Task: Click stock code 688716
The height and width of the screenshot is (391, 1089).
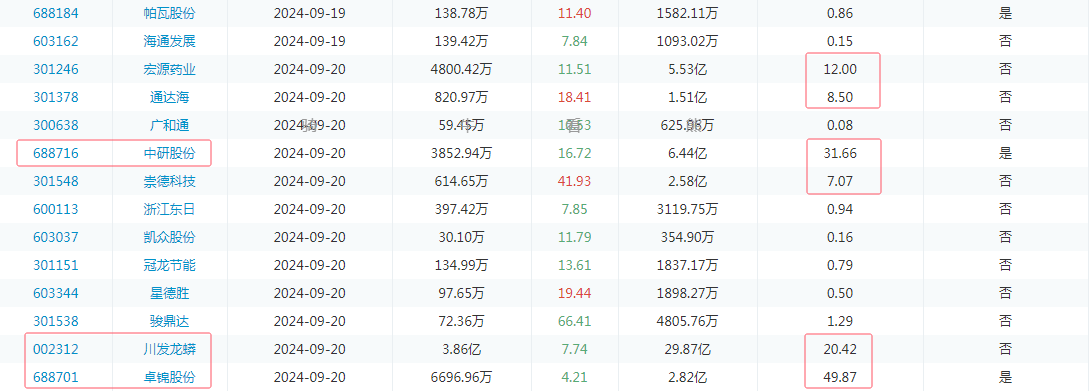Action: click(x=56, y=153)
